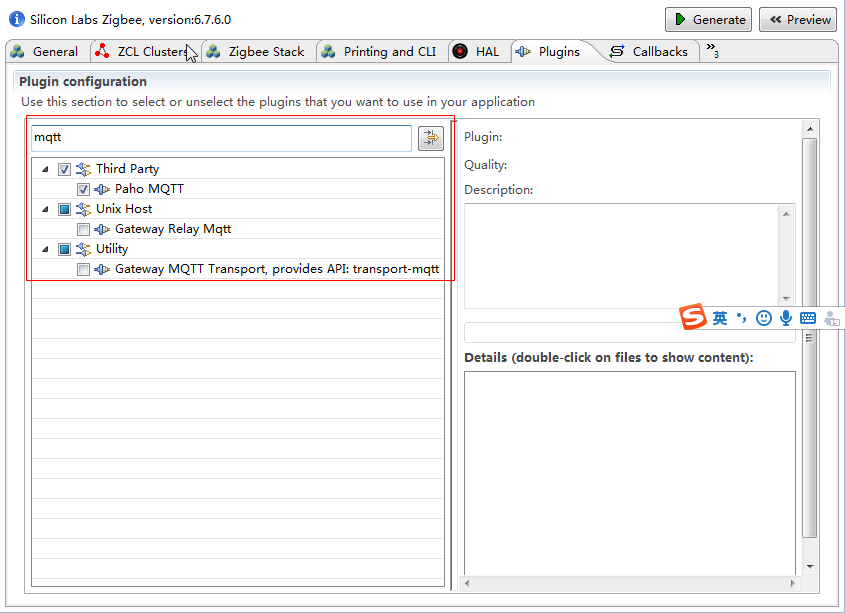Click the ZCL Clusters tab red icon
The image size is (845, 613).
click(x=102, y=51)
